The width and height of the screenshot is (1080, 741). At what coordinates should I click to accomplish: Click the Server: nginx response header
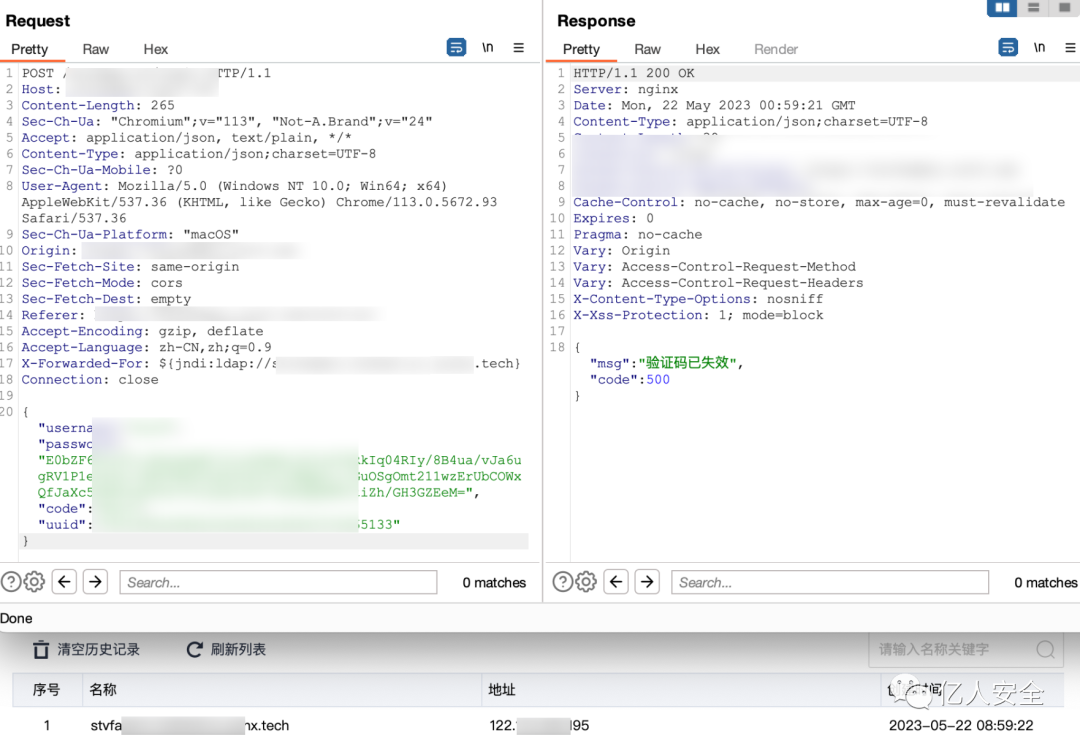(x=625, y=89)
